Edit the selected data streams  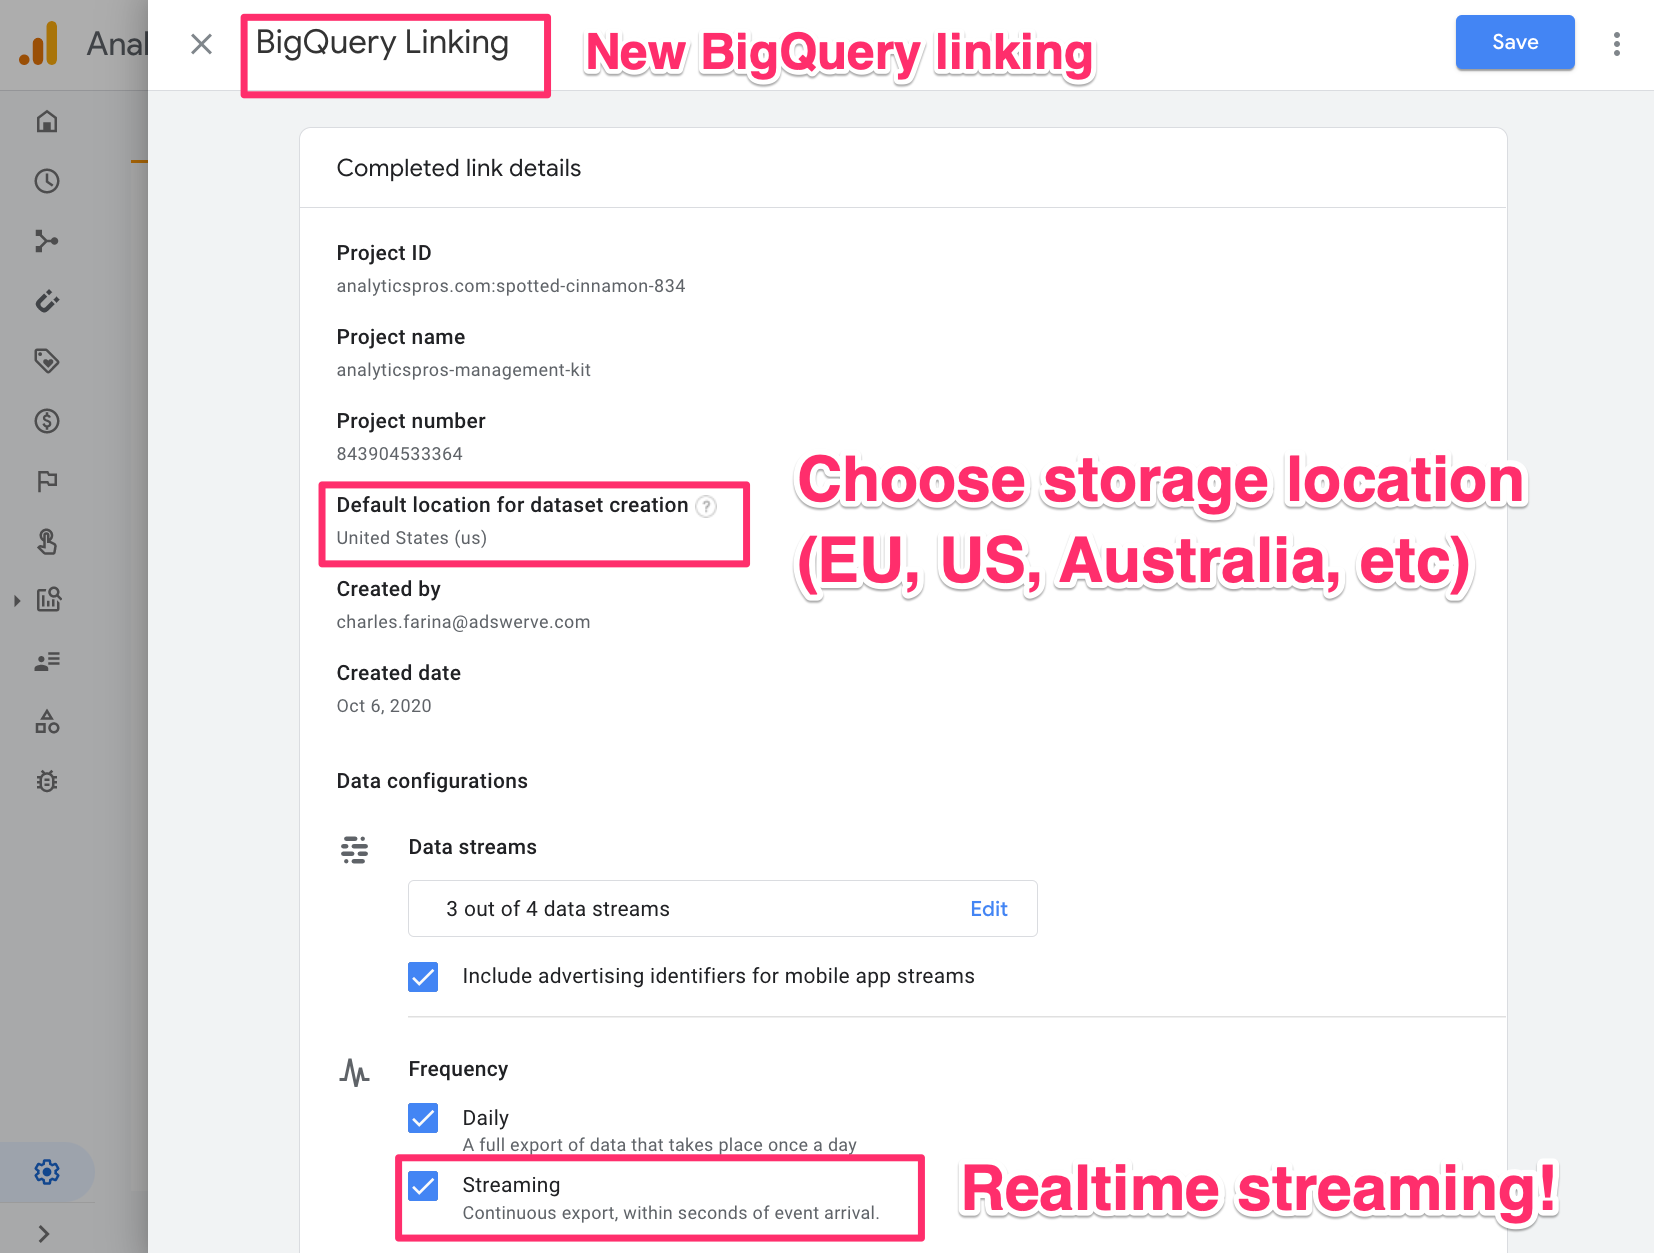point(989,909)
